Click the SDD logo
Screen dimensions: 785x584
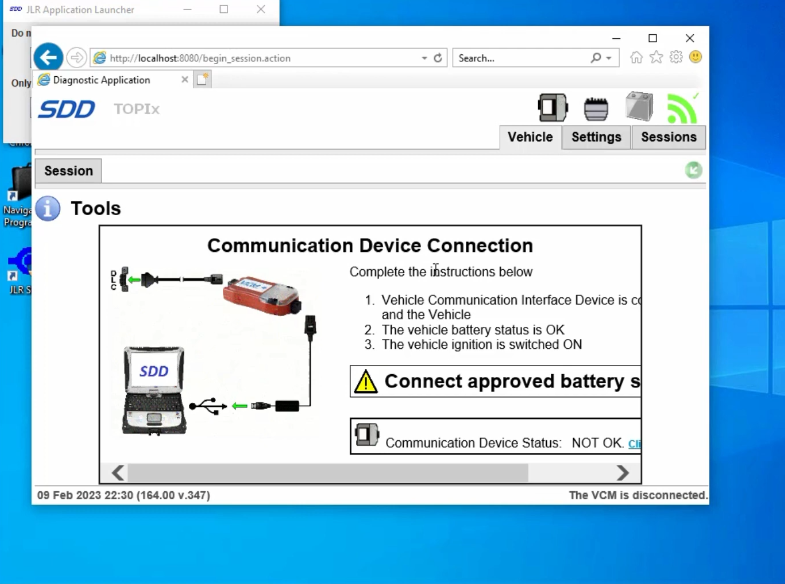[x=67, y=109]
